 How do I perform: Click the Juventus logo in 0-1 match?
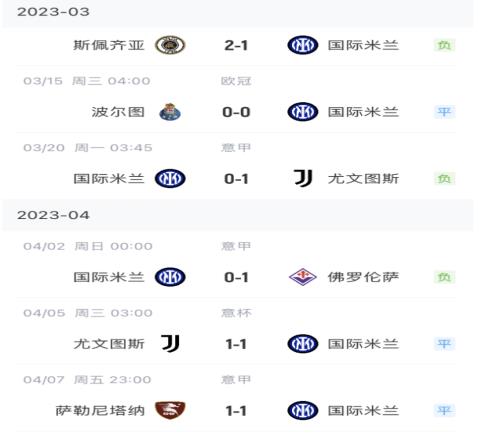[x=303, y=178]
